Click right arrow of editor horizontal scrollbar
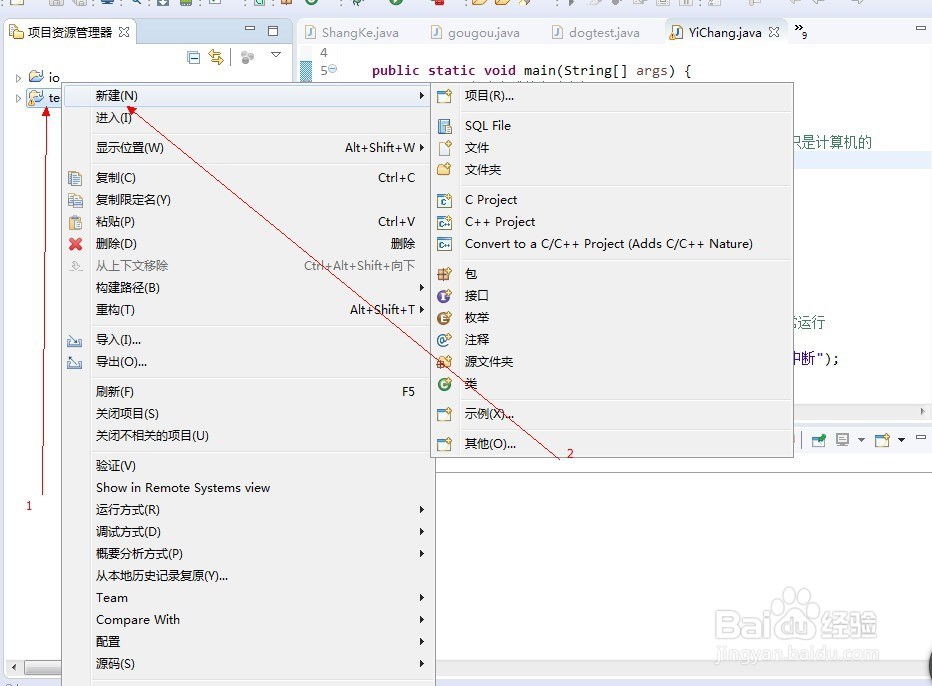Viewport: 932px width, 686px height. [922, 411]
